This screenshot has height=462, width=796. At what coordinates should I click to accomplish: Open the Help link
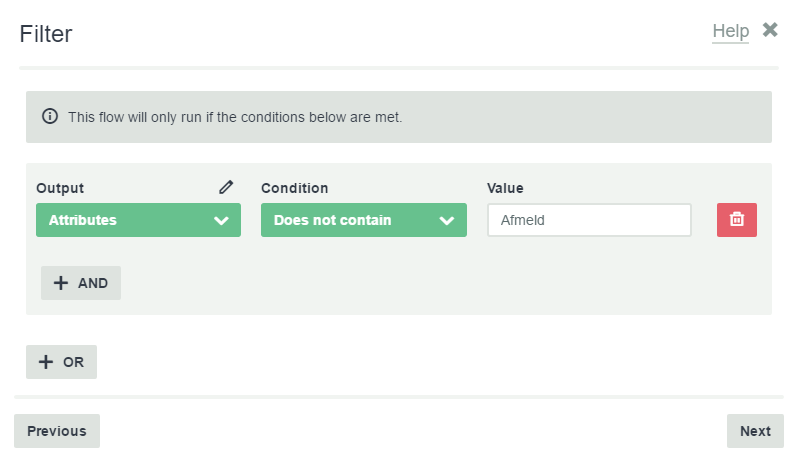731,31
